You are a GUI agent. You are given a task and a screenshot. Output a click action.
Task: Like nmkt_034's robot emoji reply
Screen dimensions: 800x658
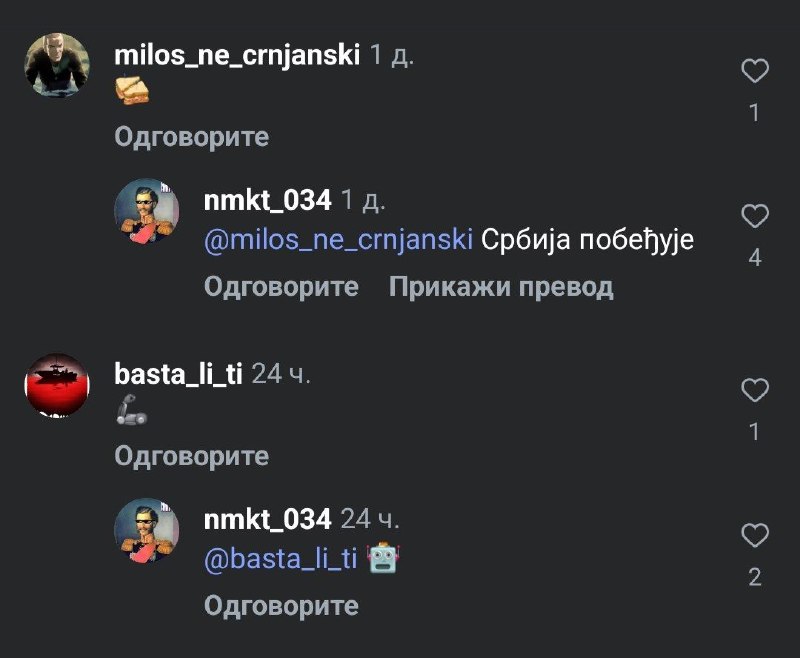[x=755, y=536]
